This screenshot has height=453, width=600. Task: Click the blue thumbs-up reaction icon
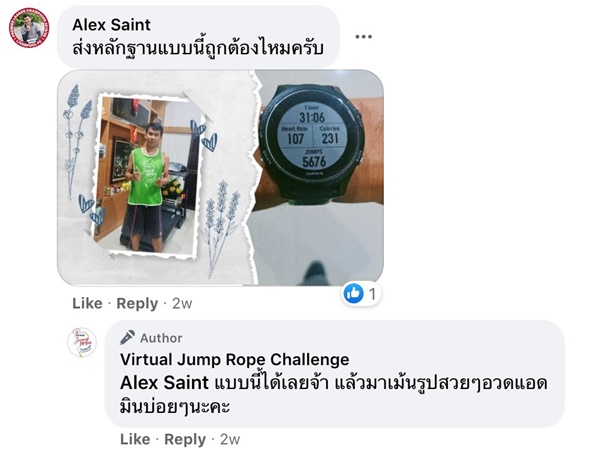coord(354,293)
